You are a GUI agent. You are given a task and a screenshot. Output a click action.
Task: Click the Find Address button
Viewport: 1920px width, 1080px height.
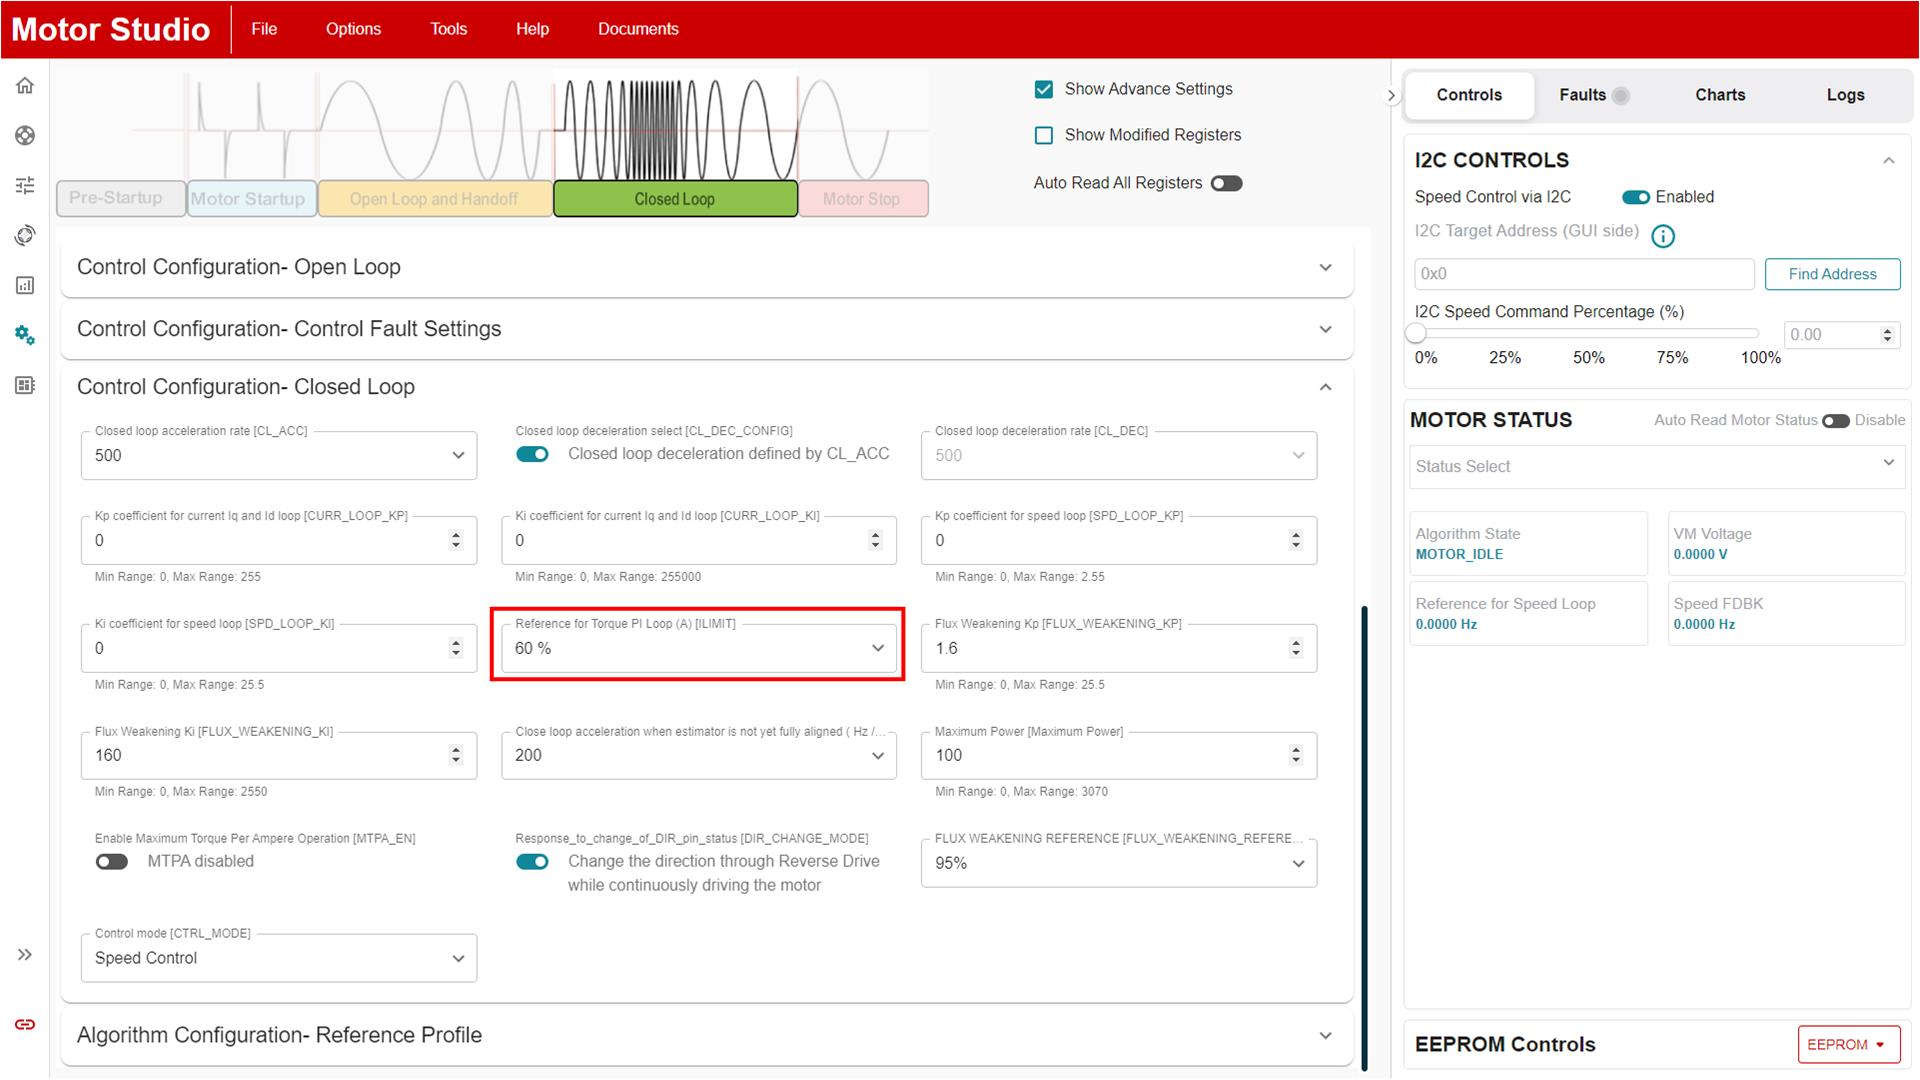pyautogui.click(x=1831, y=274)
